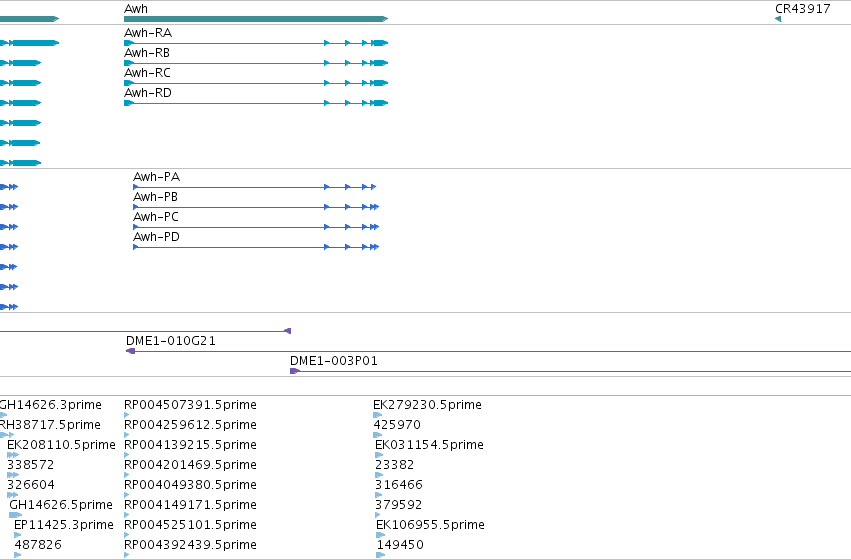The height and width of the screenshot is (560, 851).
Task: Click the Awh-RD transcript label
Action: (148, 93)
